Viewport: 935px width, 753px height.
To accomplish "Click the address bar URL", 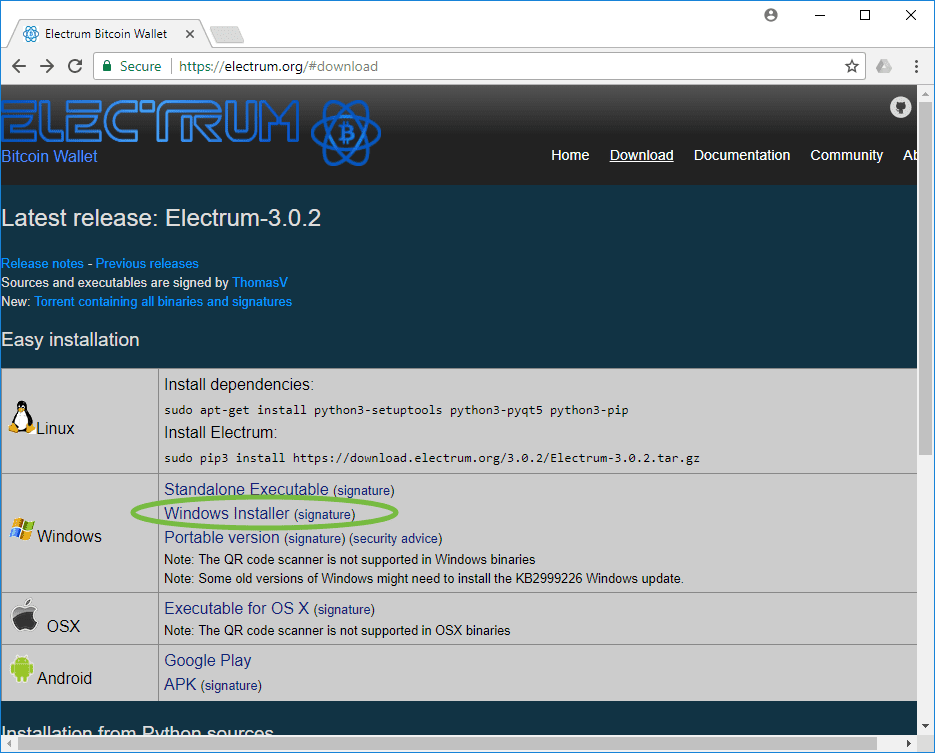I will [x=278, y=66].
